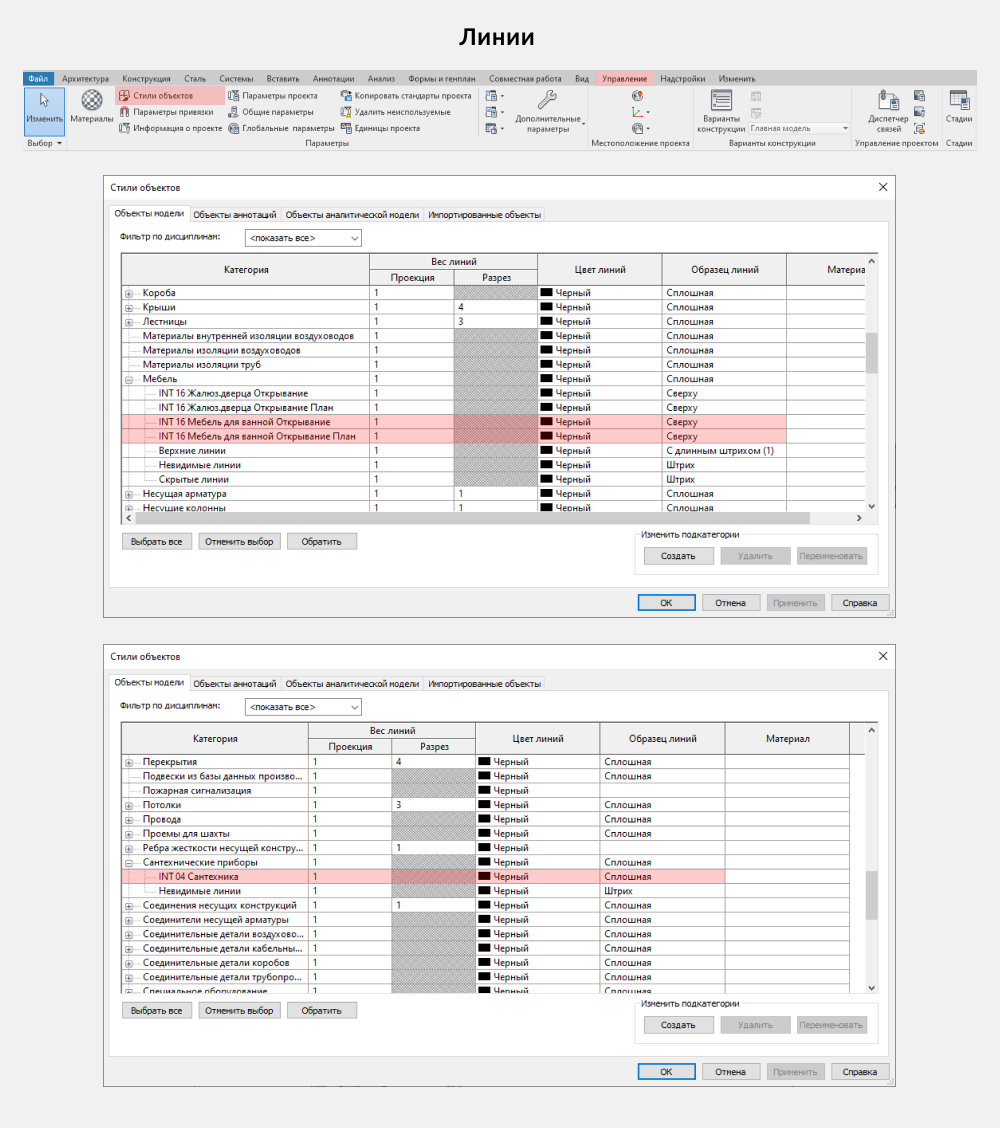The height and width of the screenshot is (1128, 1000).
Task: Click the coordinates axes icon in Местоположение проекта
Action: point(637,112)
